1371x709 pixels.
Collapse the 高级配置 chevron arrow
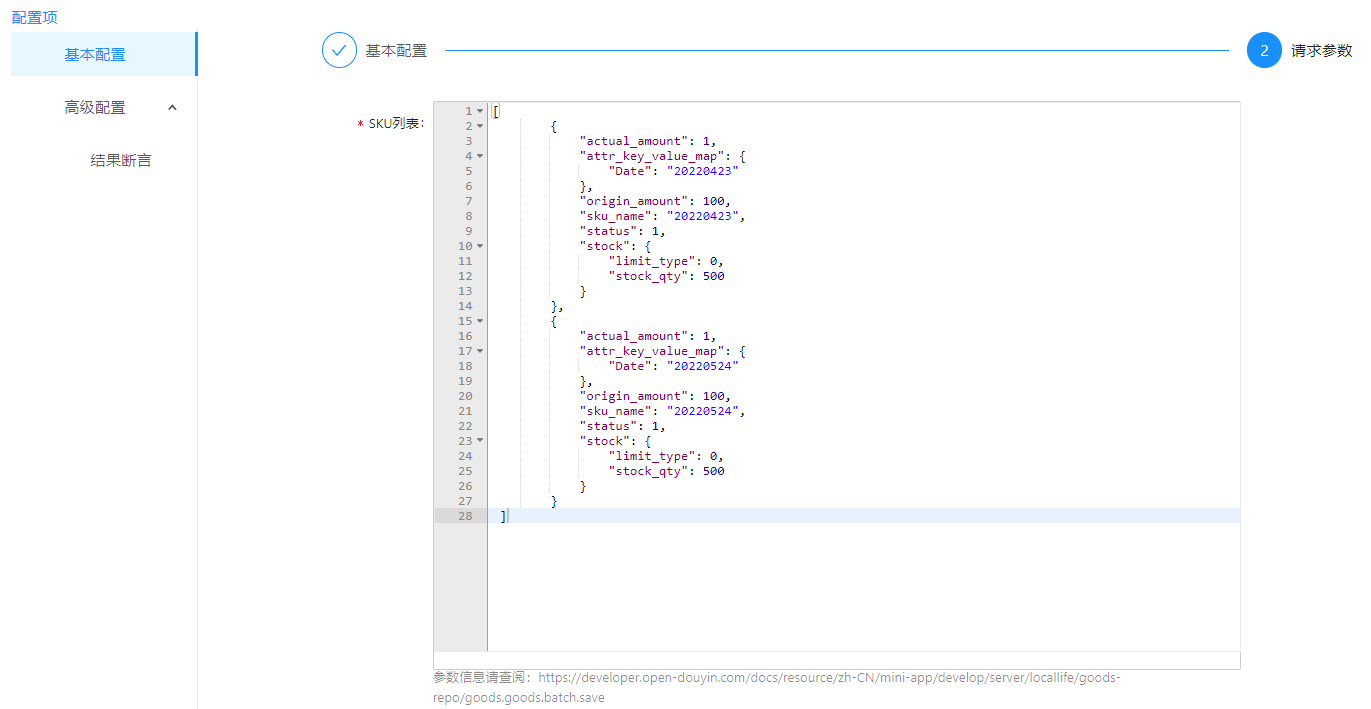[x=172, y=107]
